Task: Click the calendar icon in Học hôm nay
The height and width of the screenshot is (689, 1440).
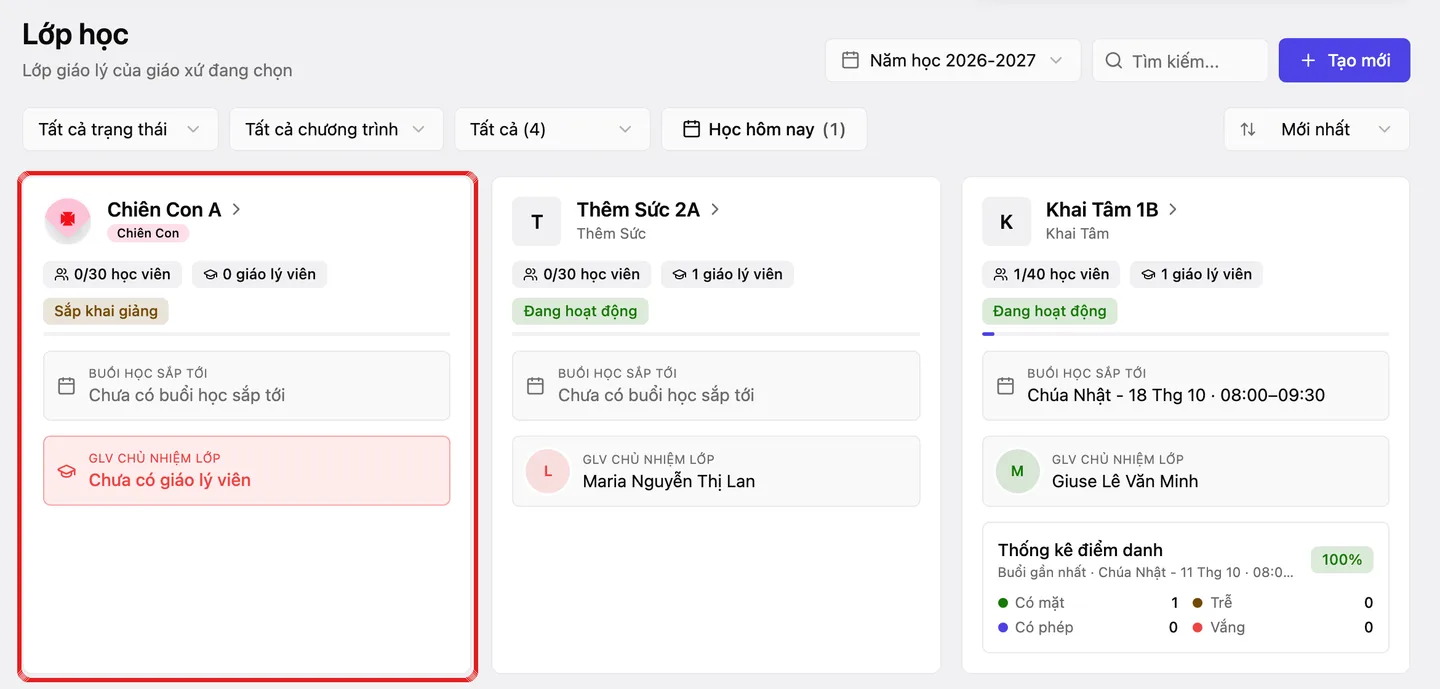Action: click(x=691, y=129)
